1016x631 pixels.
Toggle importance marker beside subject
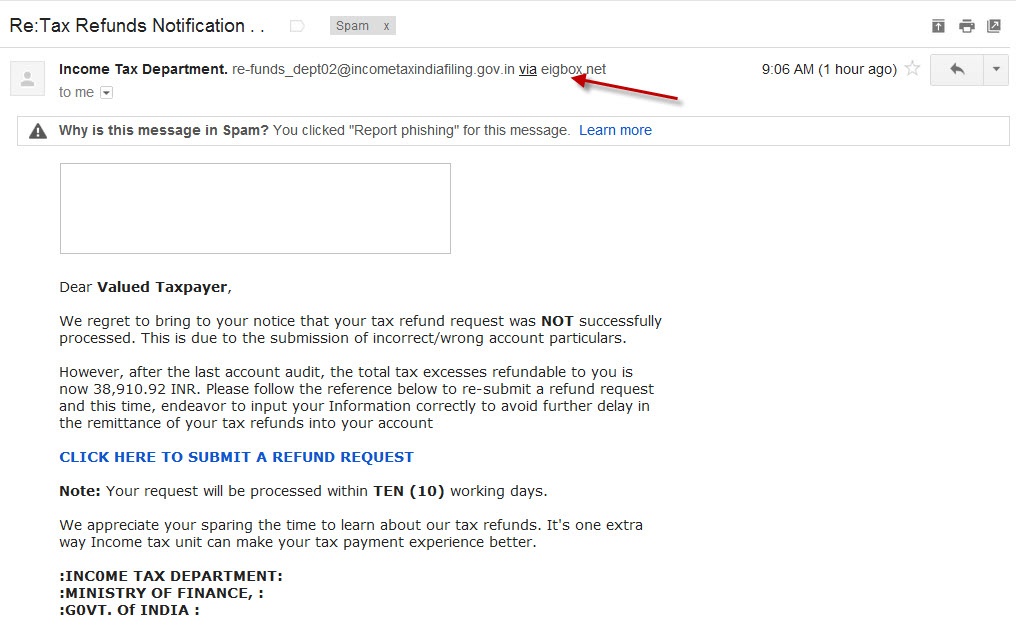[297, 26]
